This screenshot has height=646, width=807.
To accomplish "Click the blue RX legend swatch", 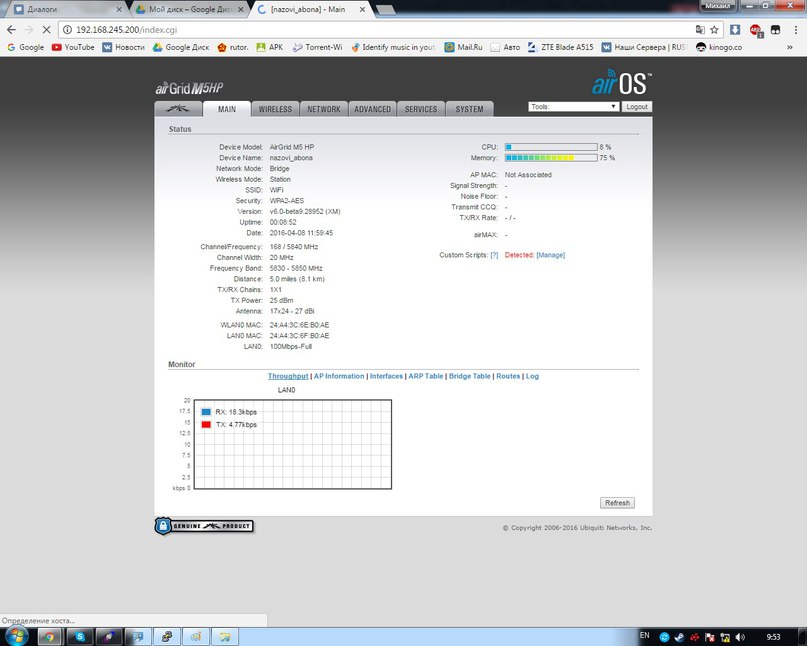I will (x=206, y=412).
